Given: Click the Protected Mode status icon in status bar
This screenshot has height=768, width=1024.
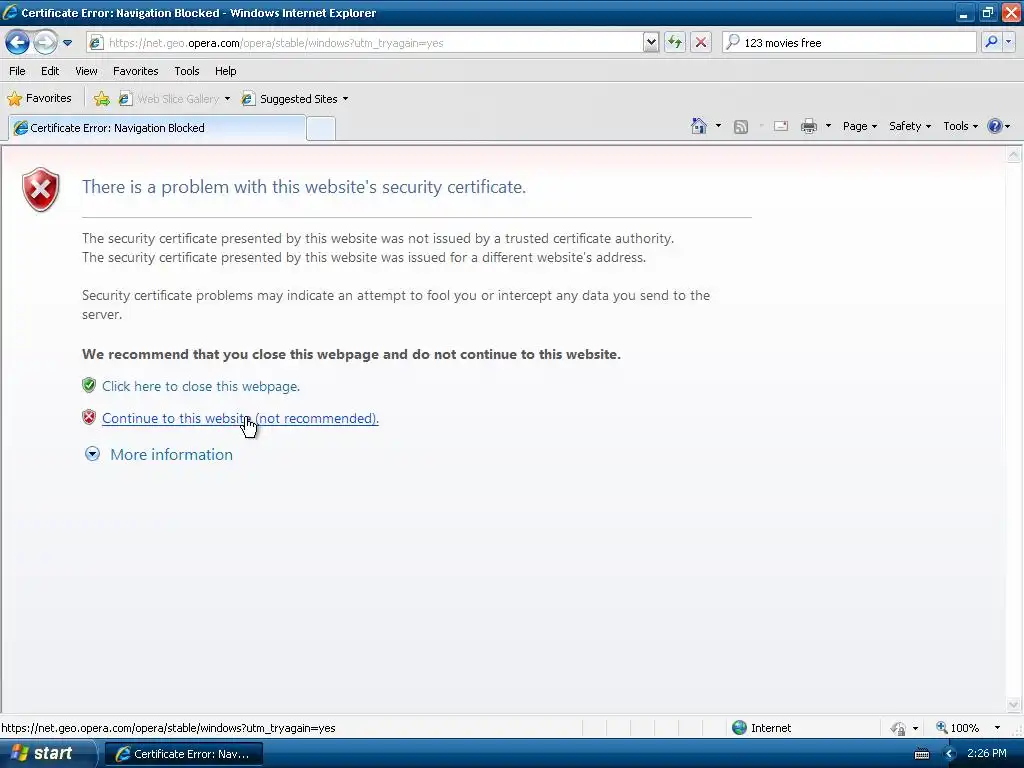Looking at the screenshot, I should (899, 728).
